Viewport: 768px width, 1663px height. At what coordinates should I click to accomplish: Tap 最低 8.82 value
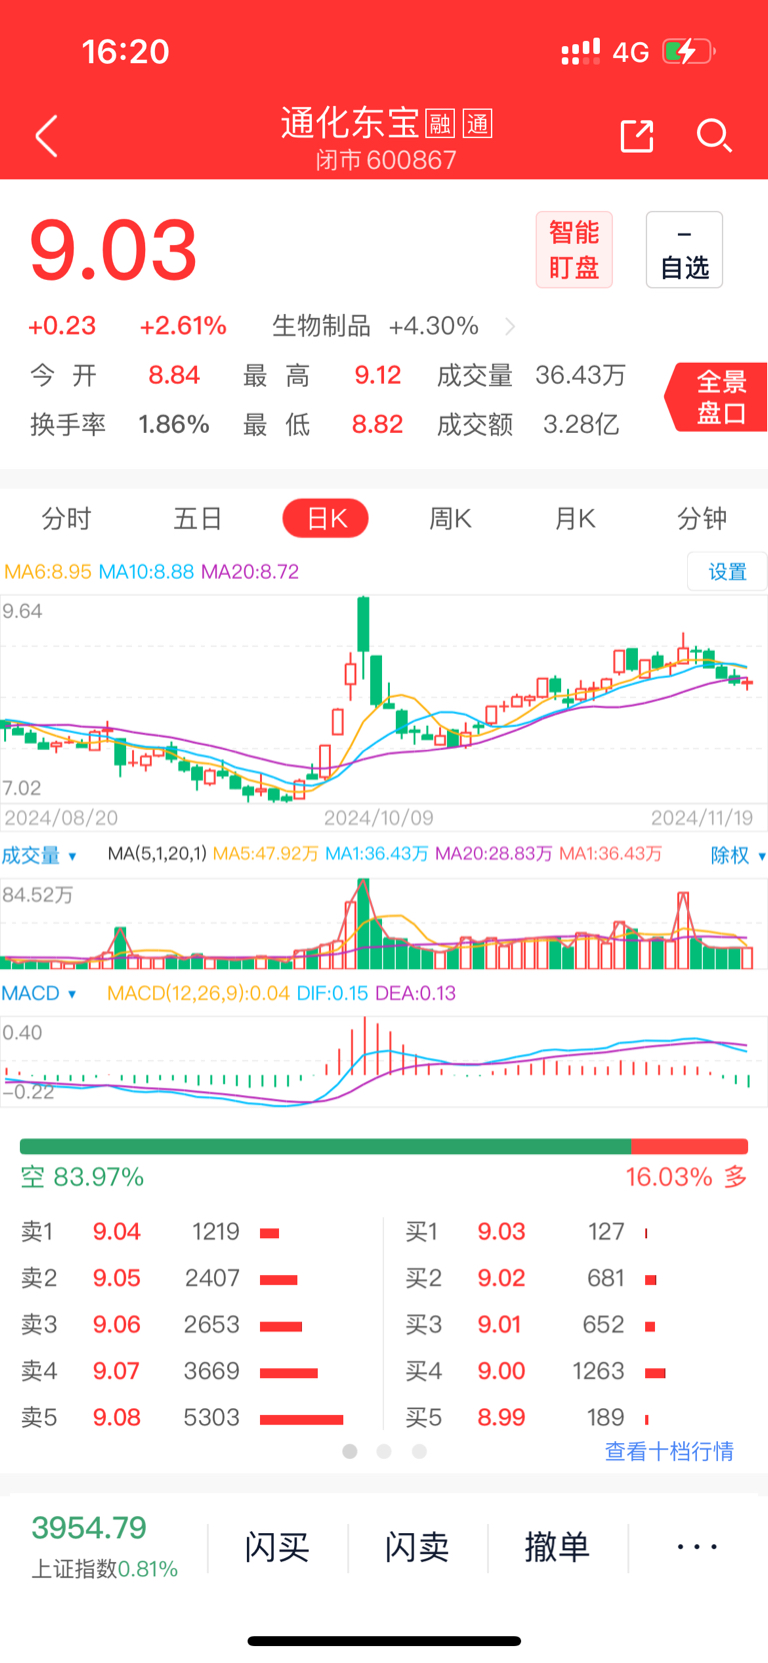(x=378, y=425)
